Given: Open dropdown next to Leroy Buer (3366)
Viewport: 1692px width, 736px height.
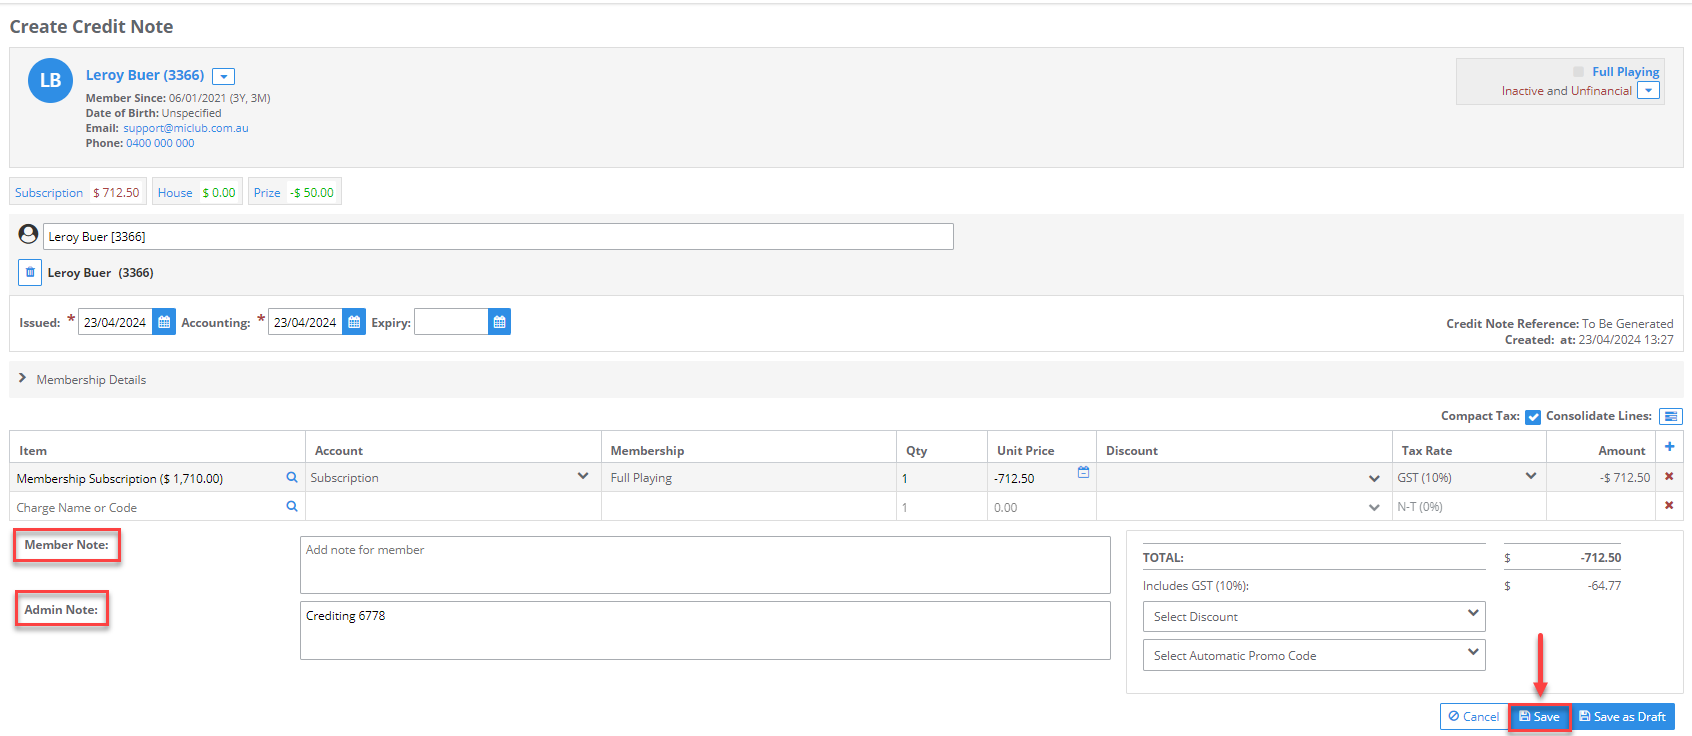Looking at the screenshot, I should 224,76.
